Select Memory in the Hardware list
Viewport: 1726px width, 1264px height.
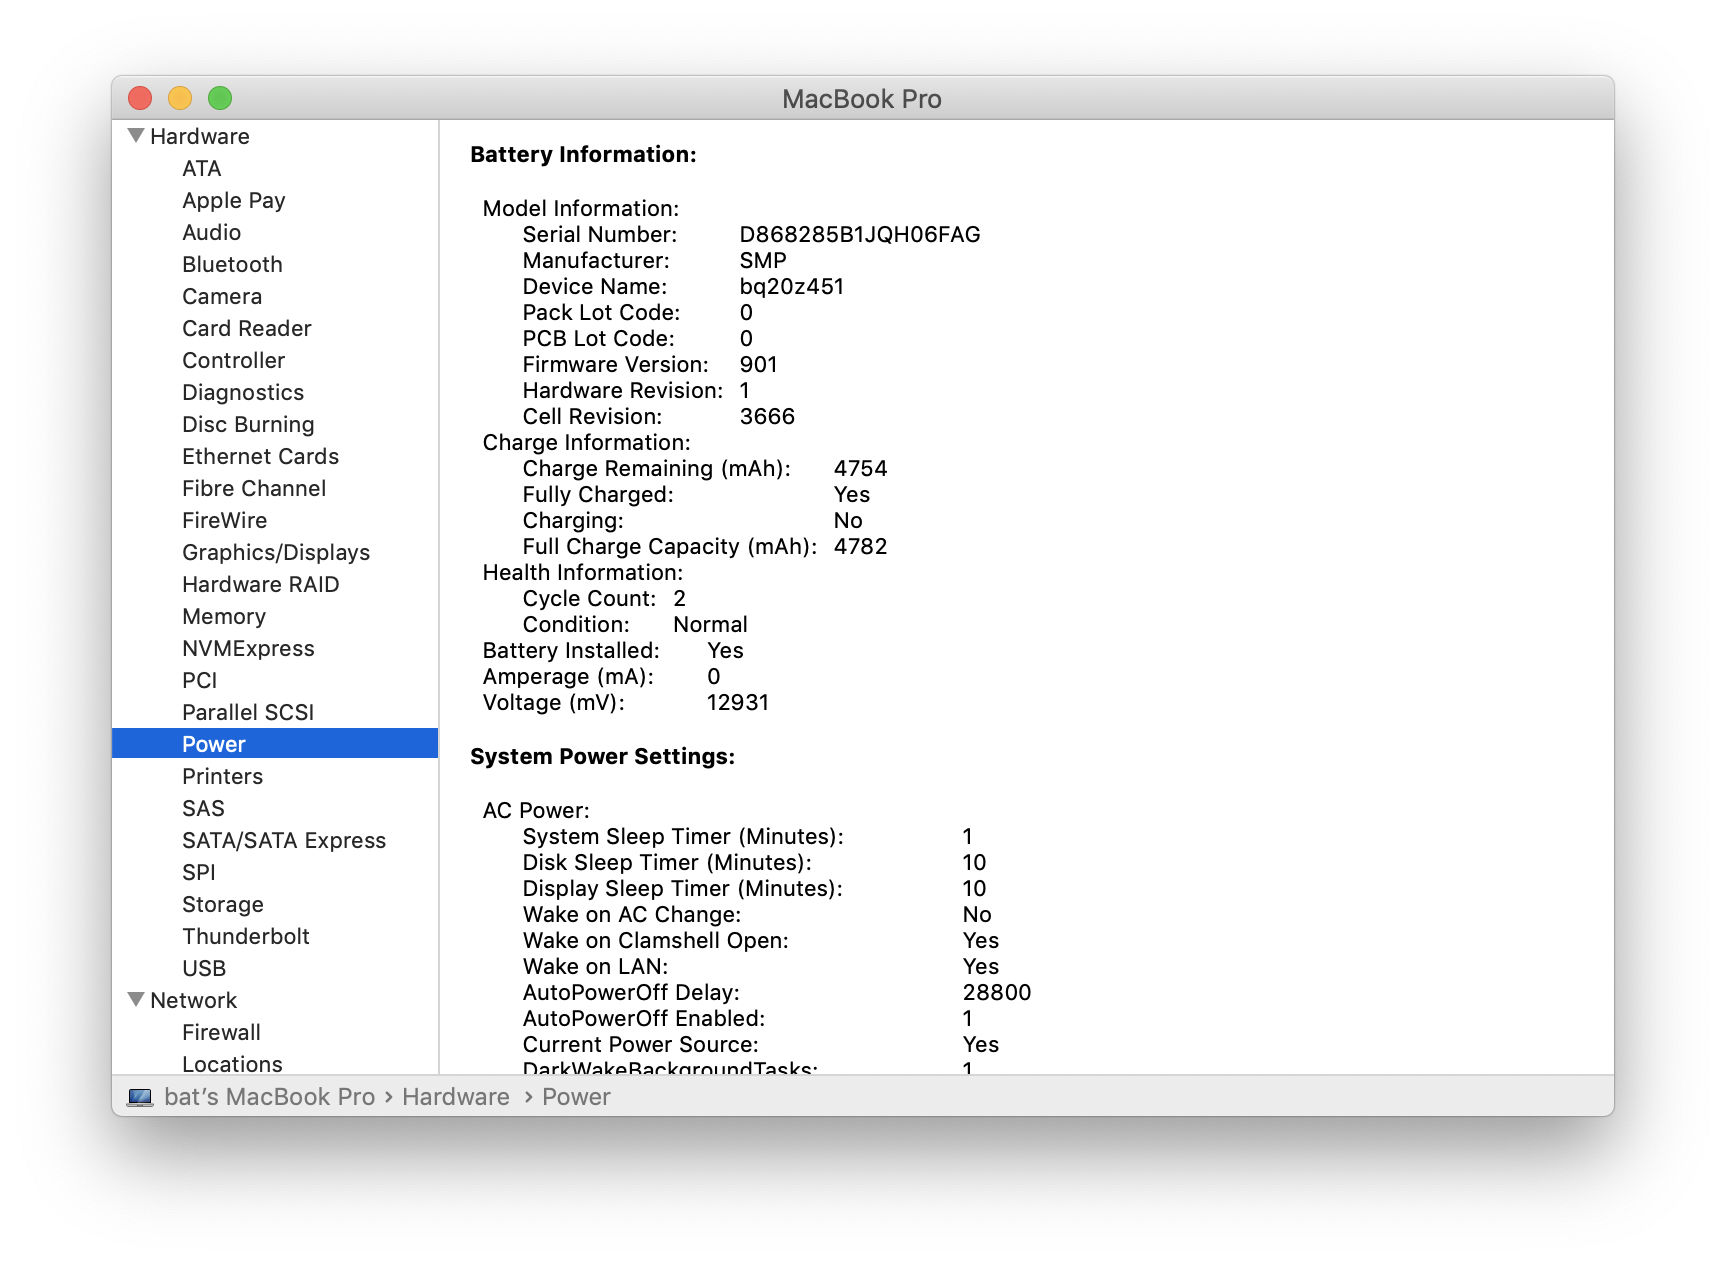point(223,616)
